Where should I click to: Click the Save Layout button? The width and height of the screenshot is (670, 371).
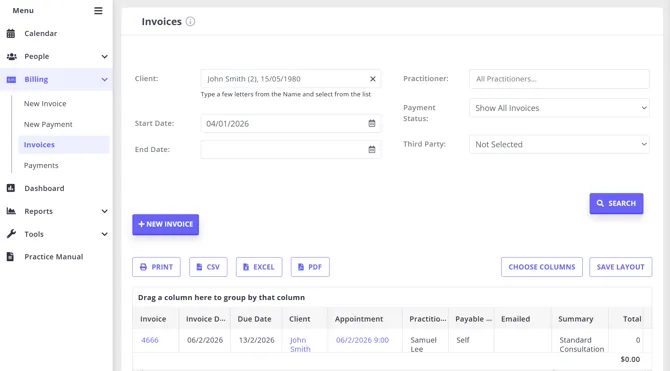(x=620, y=267)
